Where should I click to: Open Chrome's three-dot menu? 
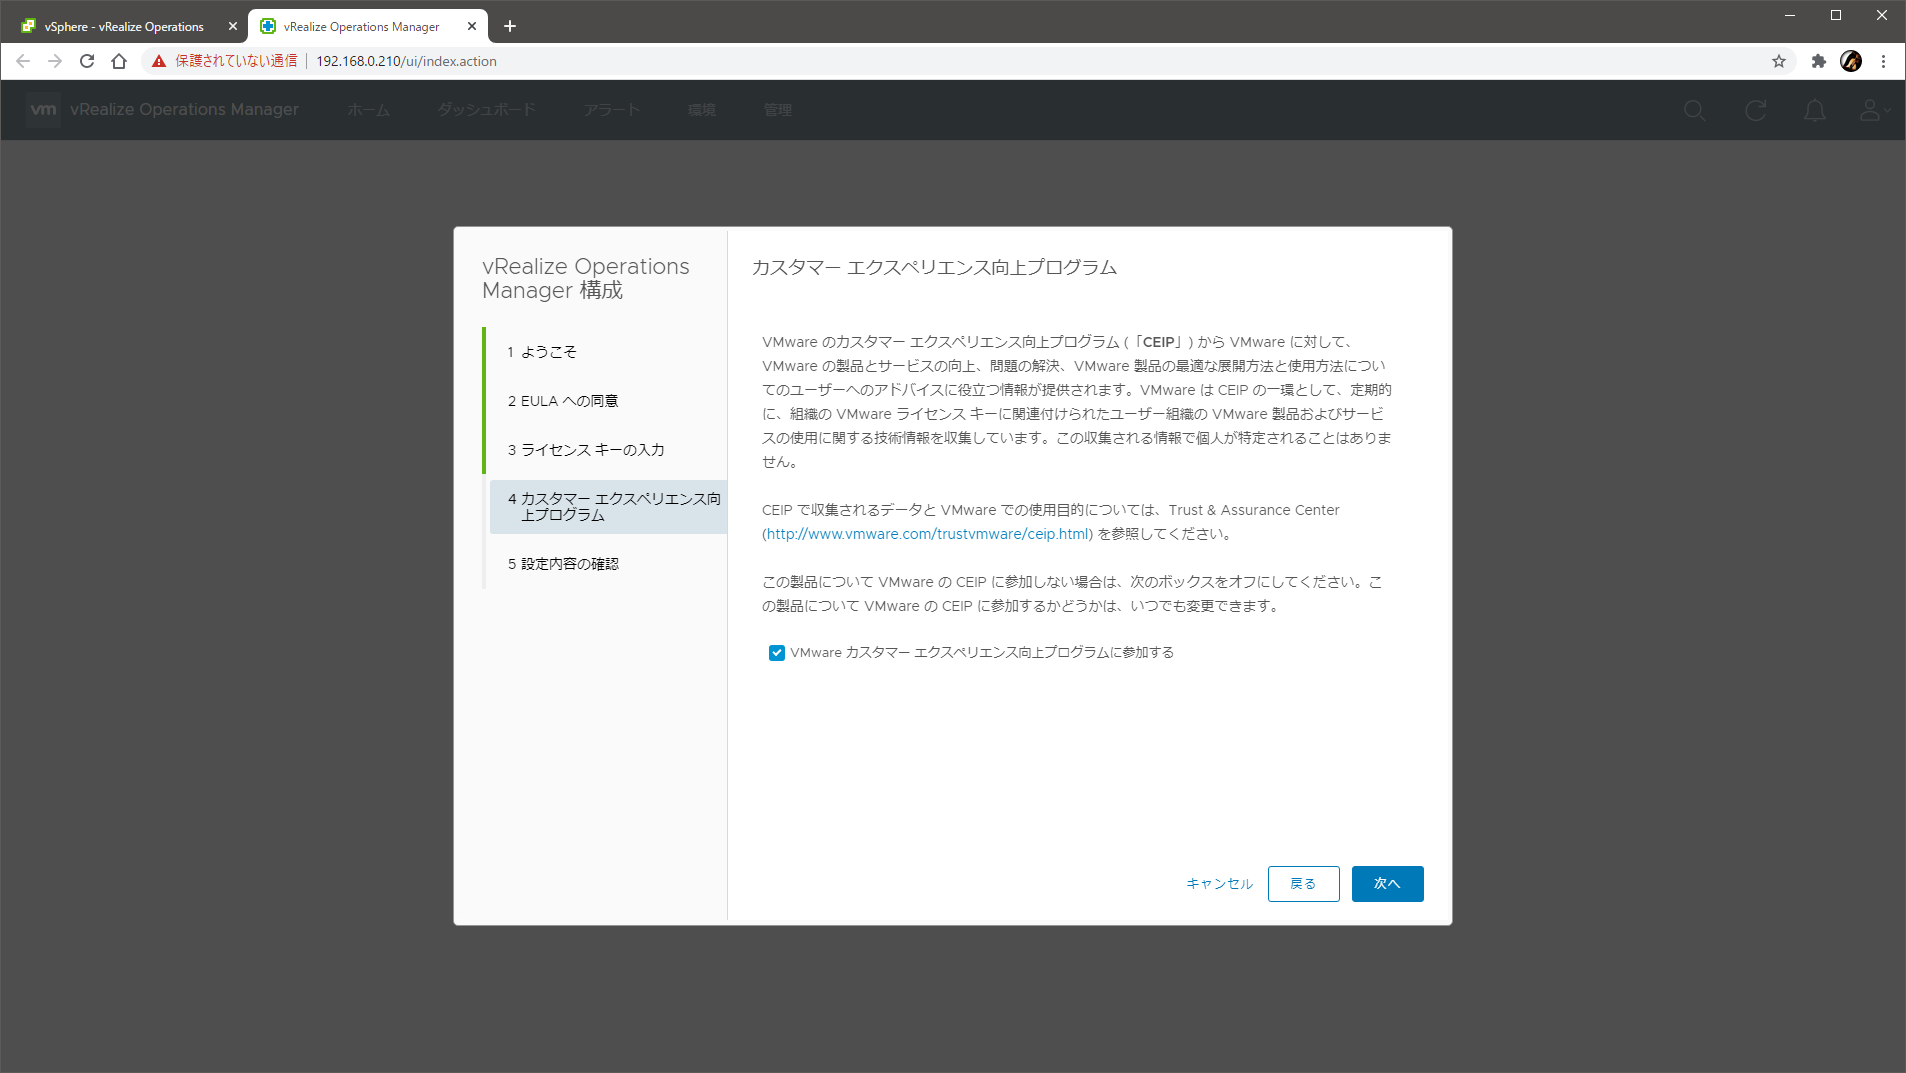click(1883, 61)
